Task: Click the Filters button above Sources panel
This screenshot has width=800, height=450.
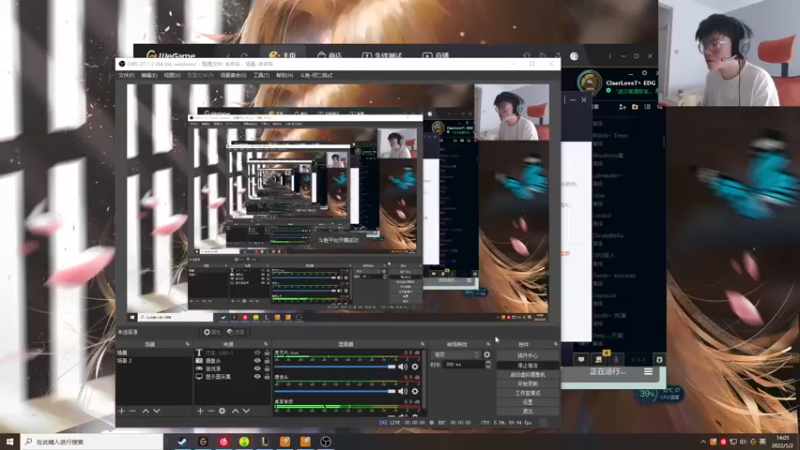Action: click(x=236, y=332)
